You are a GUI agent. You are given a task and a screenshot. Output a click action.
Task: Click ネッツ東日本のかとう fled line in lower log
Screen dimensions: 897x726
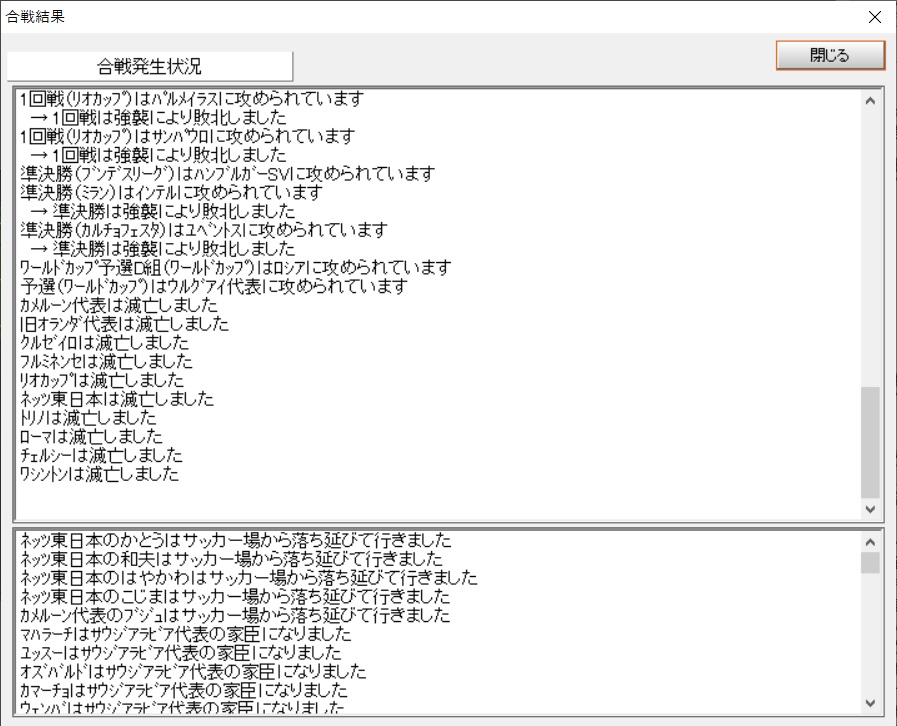click(235, 541)
